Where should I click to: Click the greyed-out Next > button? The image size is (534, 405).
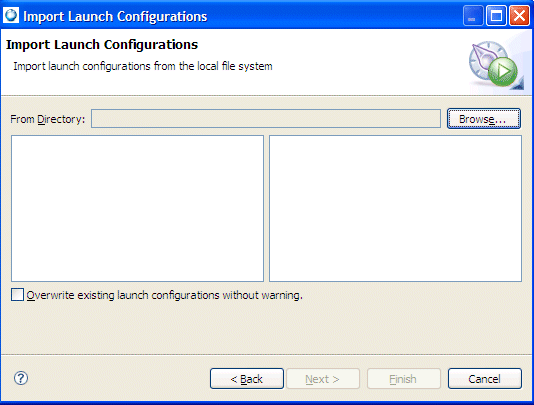323,378
